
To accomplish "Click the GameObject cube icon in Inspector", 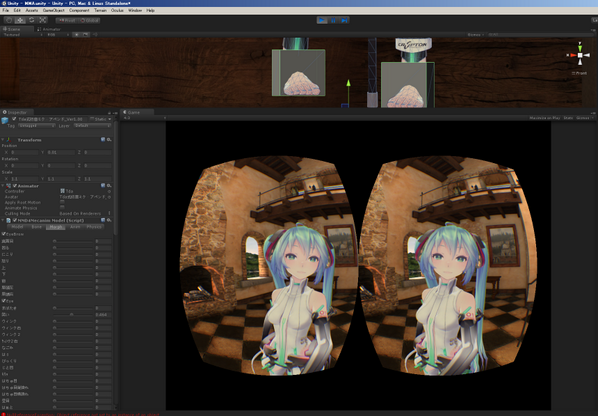I will 5,120.
